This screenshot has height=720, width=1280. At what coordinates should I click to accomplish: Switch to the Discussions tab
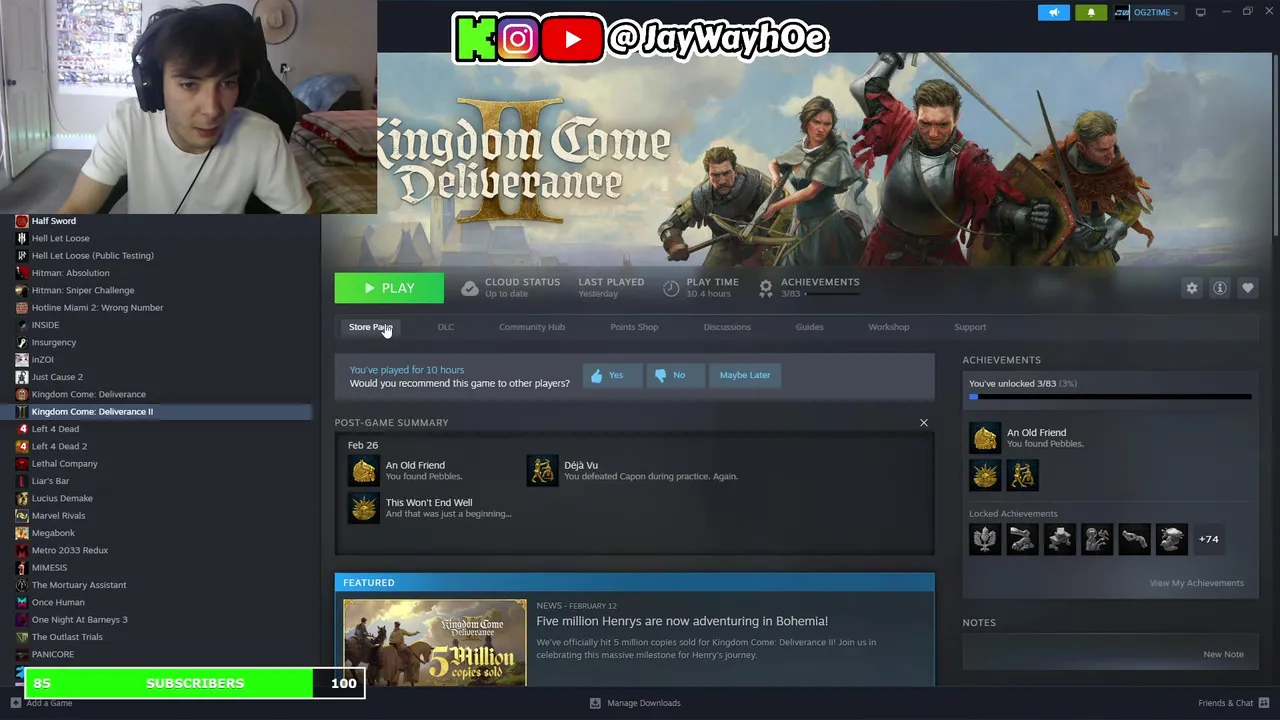[727, 327]
